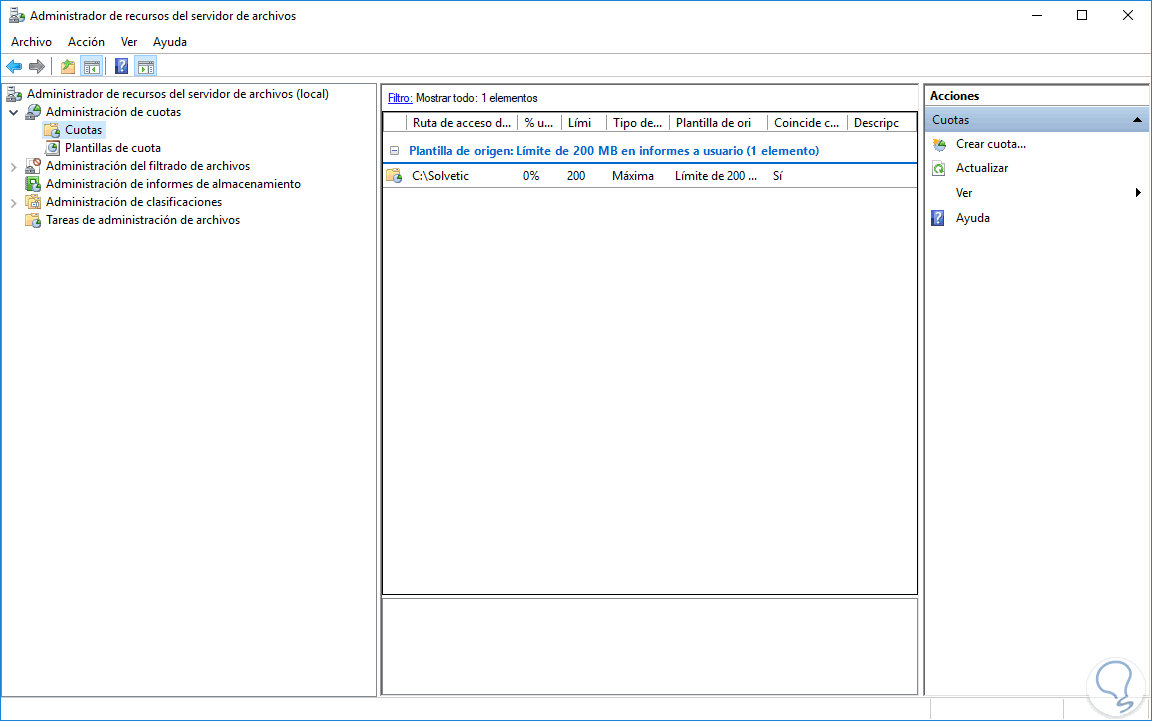
Task: Select Tareas de administración de archivos
Action: 143,220
